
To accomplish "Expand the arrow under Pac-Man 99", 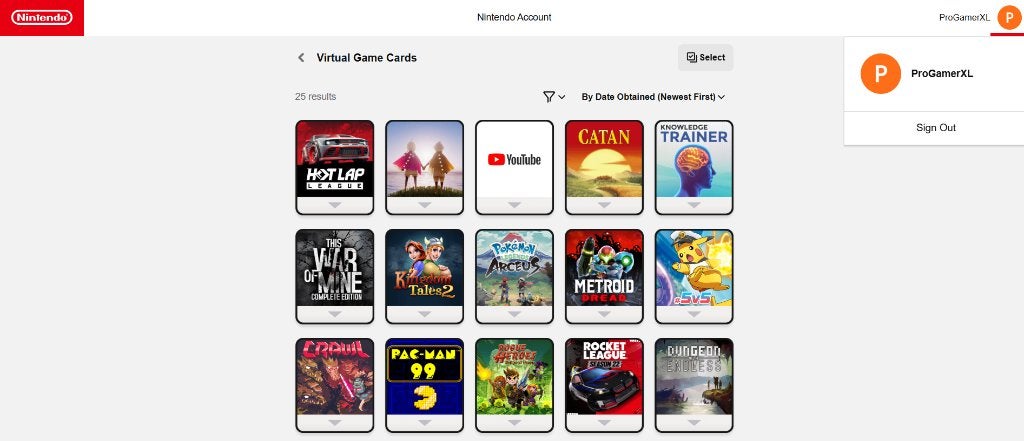I will 424,423.
